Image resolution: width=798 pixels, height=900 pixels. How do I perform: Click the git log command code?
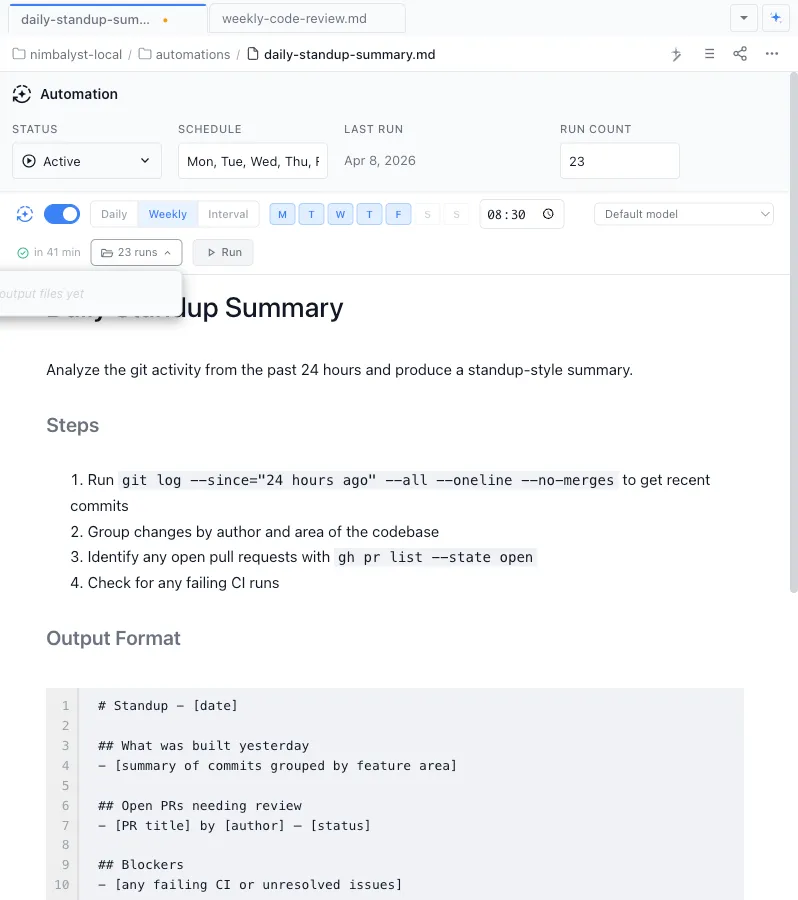[x=368, y=480]
